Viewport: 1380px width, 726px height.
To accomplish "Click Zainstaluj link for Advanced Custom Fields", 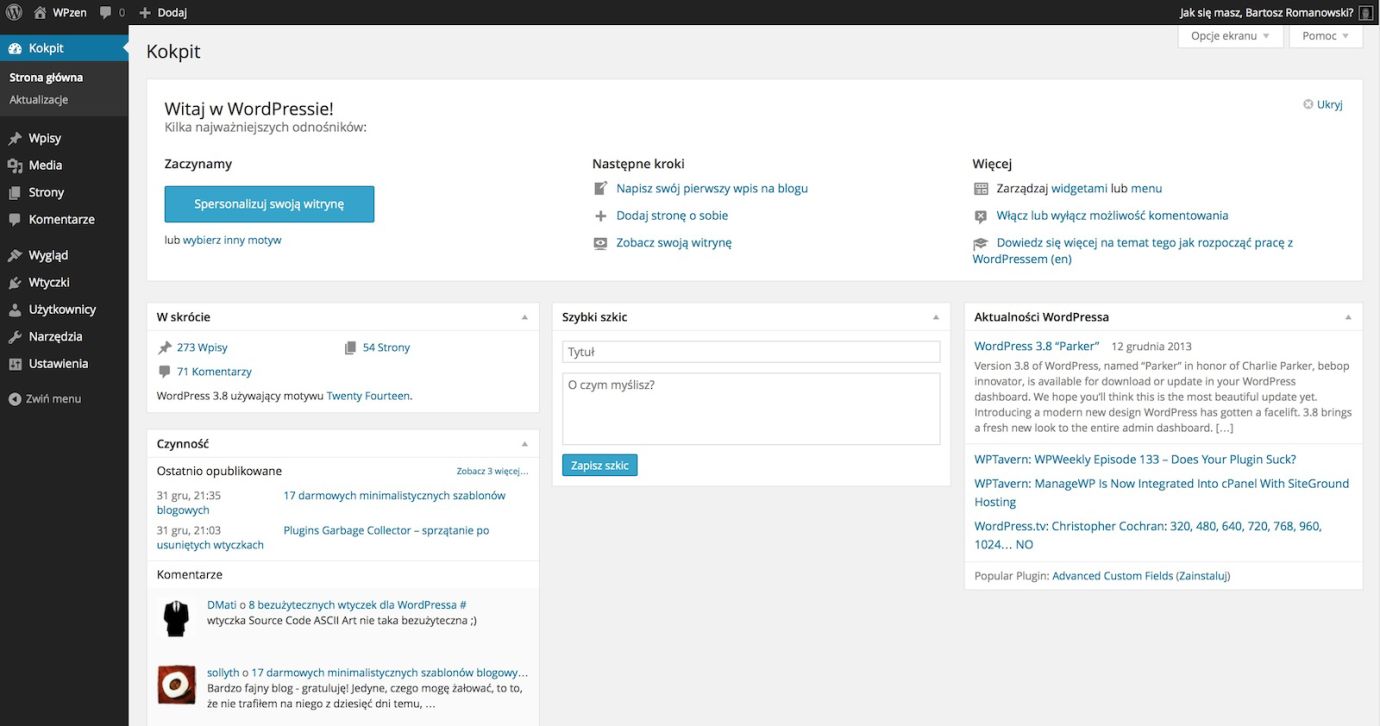I will coord(1203,576).
